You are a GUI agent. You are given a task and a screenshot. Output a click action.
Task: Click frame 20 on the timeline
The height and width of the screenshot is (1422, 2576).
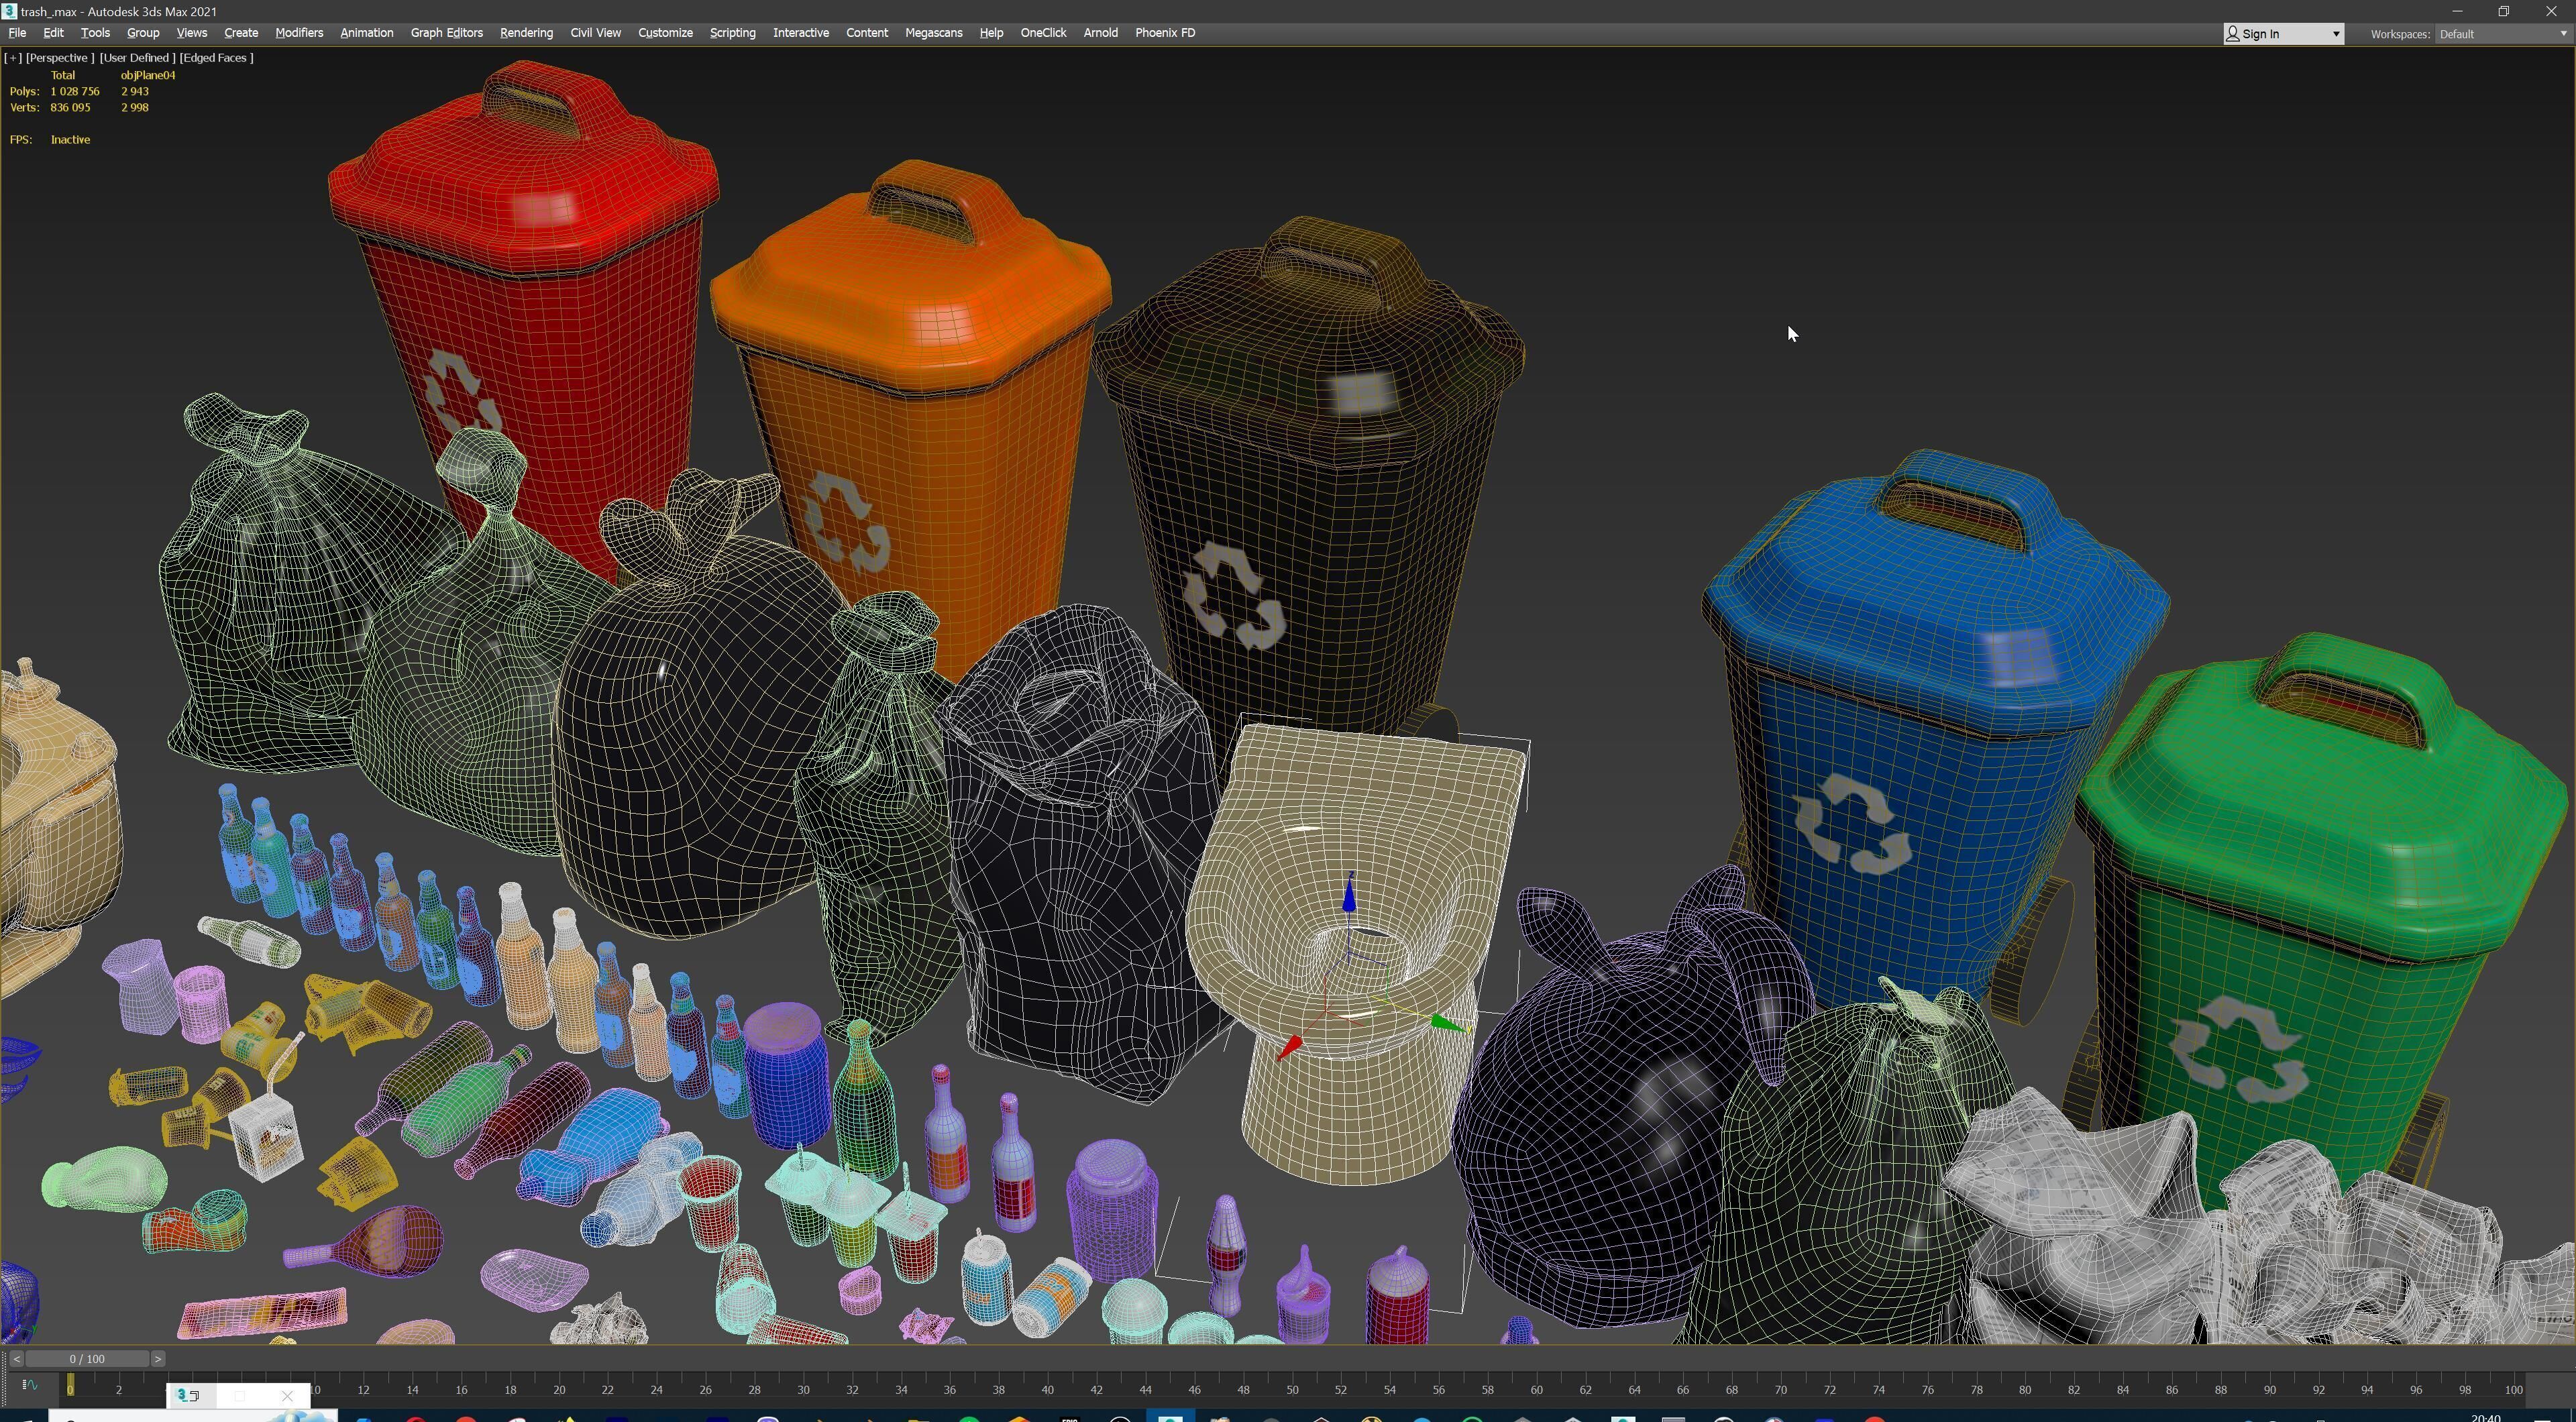tap(559, 1390)
